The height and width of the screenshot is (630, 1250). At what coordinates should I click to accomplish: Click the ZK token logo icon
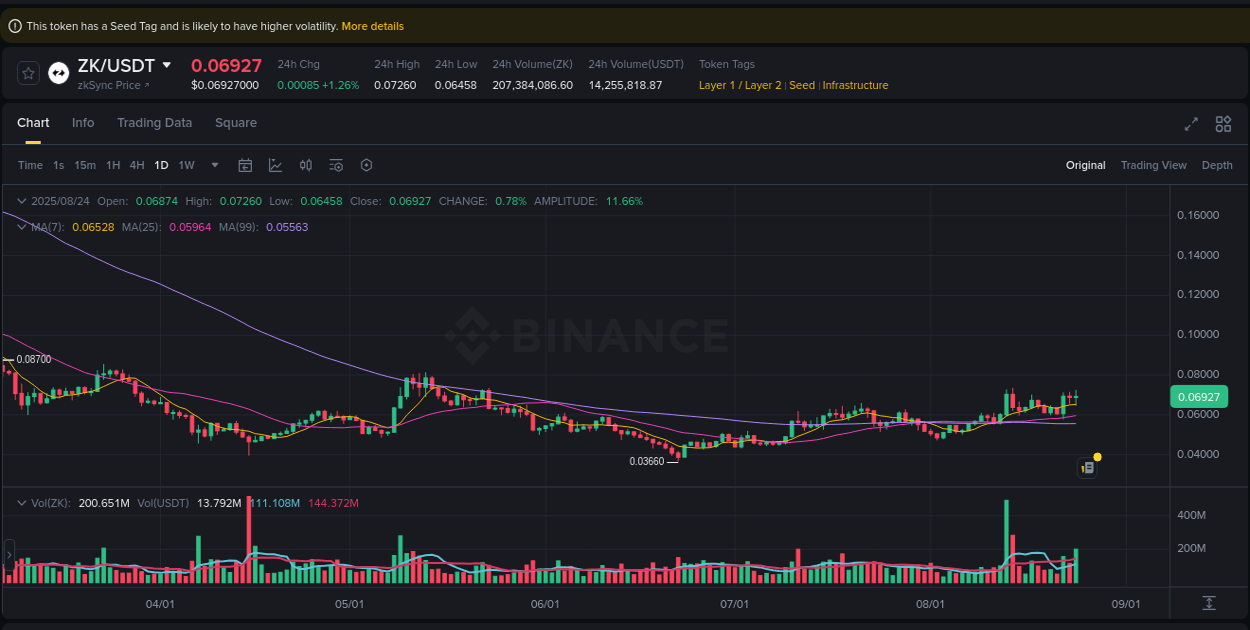pyautogui.click(x=58, y=72)
